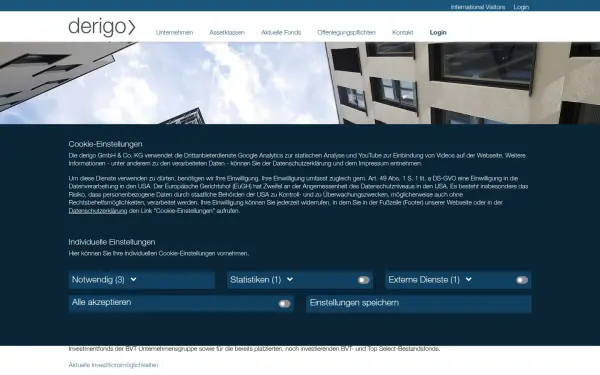Click the derigo logo
The height and width of the screenshot is (375, 600).
102,27
